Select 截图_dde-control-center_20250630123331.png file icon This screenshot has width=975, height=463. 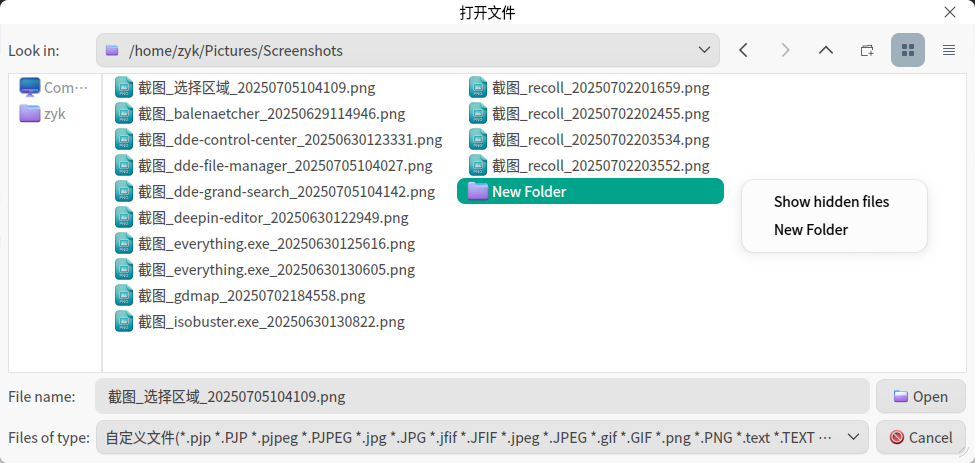pyautogui.click(x=125, y=140)
